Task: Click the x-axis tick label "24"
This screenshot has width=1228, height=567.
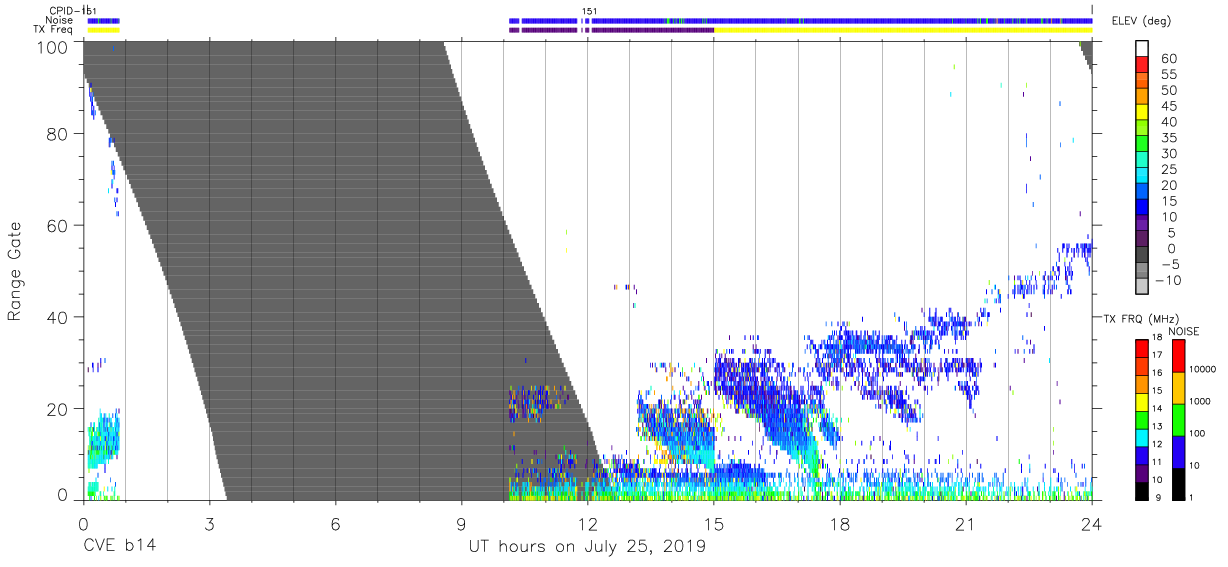Action: click(x=1092, y=524)
